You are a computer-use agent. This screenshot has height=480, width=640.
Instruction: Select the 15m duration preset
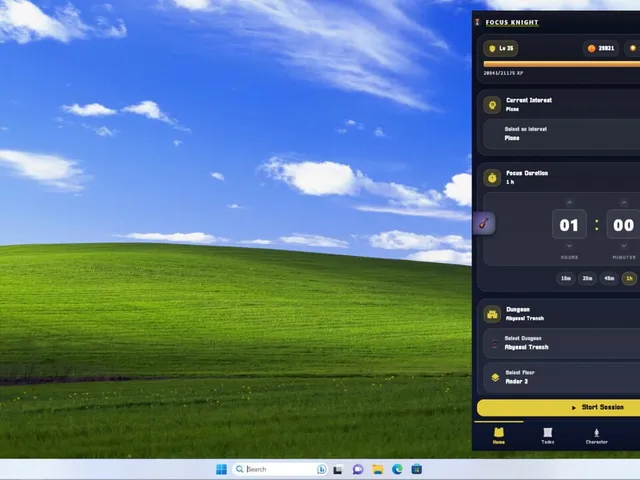click(566, 278)
